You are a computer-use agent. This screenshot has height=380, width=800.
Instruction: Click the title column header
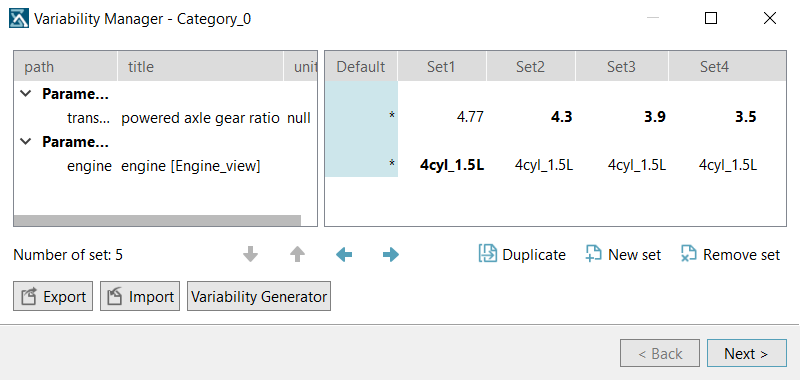pos(201,66)
